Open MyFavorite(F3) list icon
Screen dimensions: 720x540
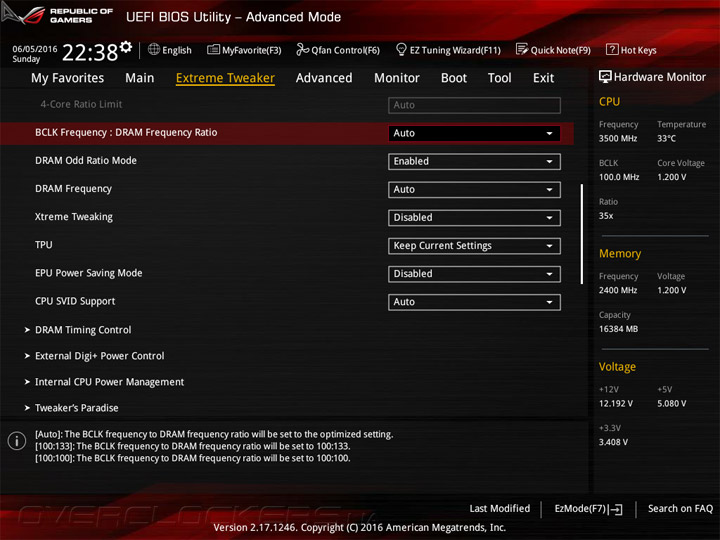click(x=213, y=49)
